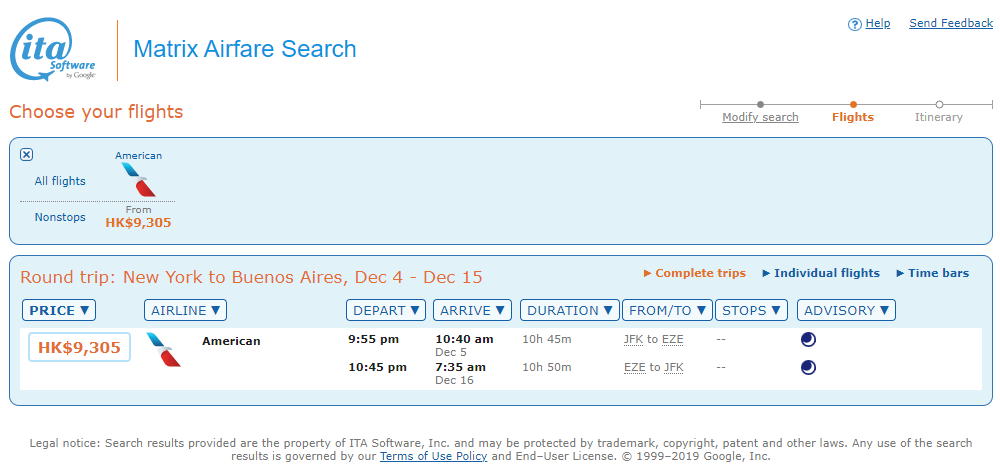Click American Airlines logo in the result row
1000x473 pixels.
click(163, 349)
